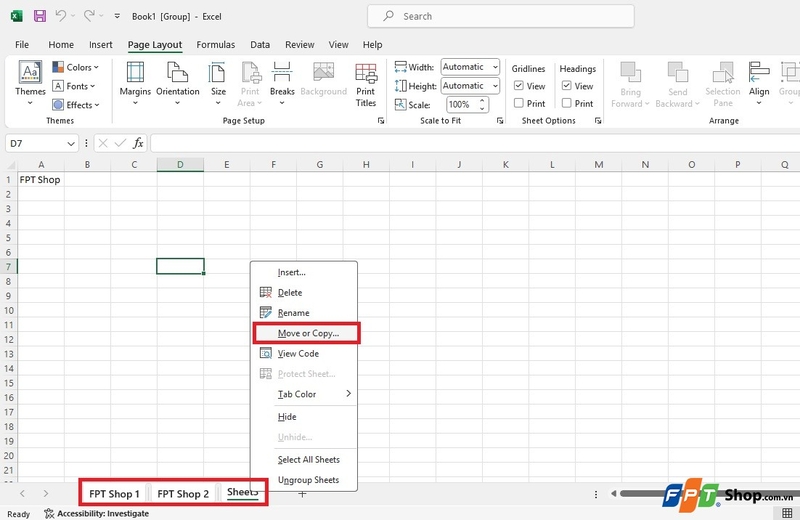The image size is (800, 520).
Task: Open the Height Automatic dropdown
Action: [x=495, y=86]
